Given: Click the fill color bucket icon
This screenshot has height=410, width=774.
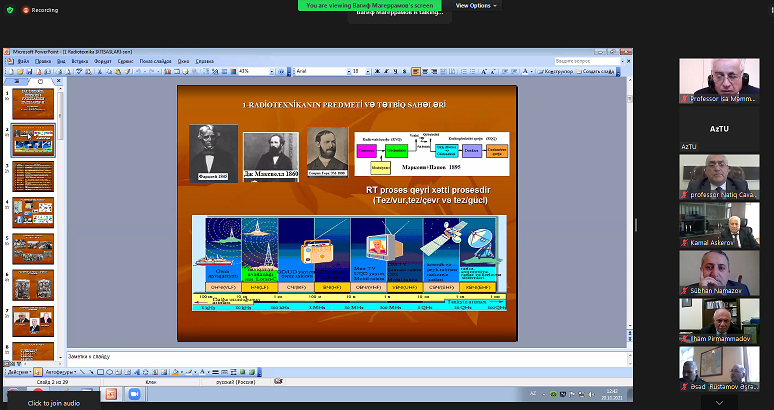Looking at the screenshot, I should (x=175, y=372).
